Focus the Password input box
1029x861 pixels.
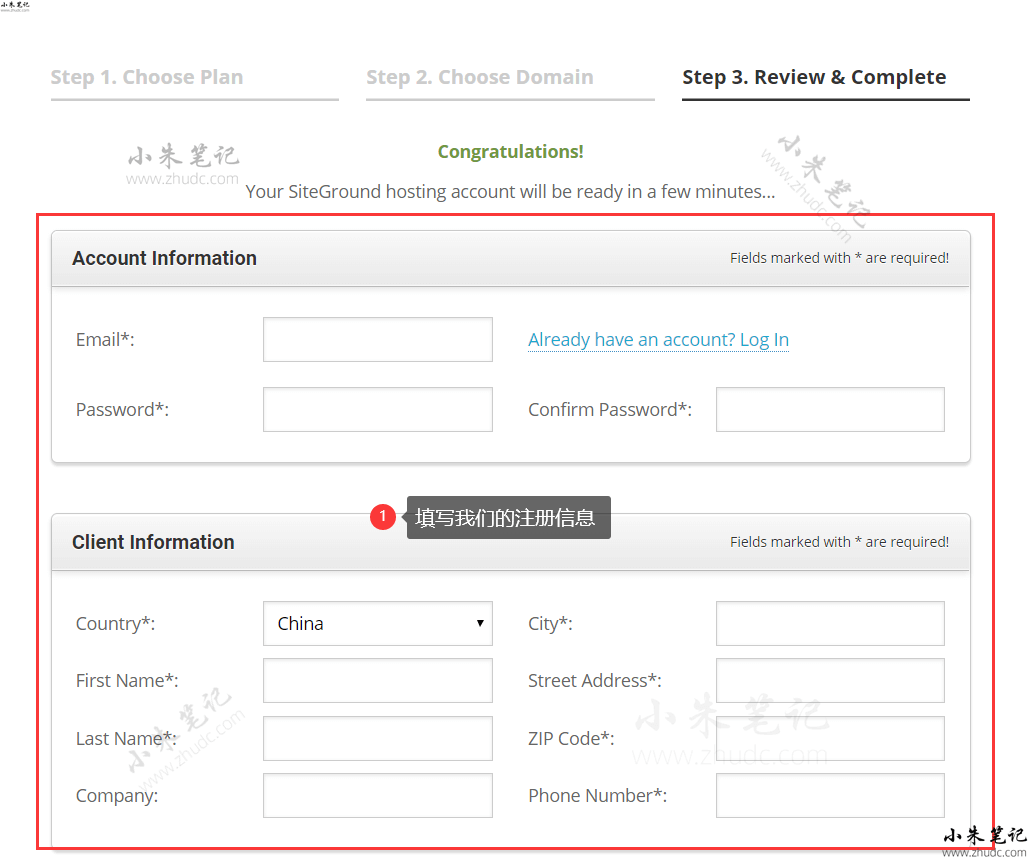(x=377, y=410)
